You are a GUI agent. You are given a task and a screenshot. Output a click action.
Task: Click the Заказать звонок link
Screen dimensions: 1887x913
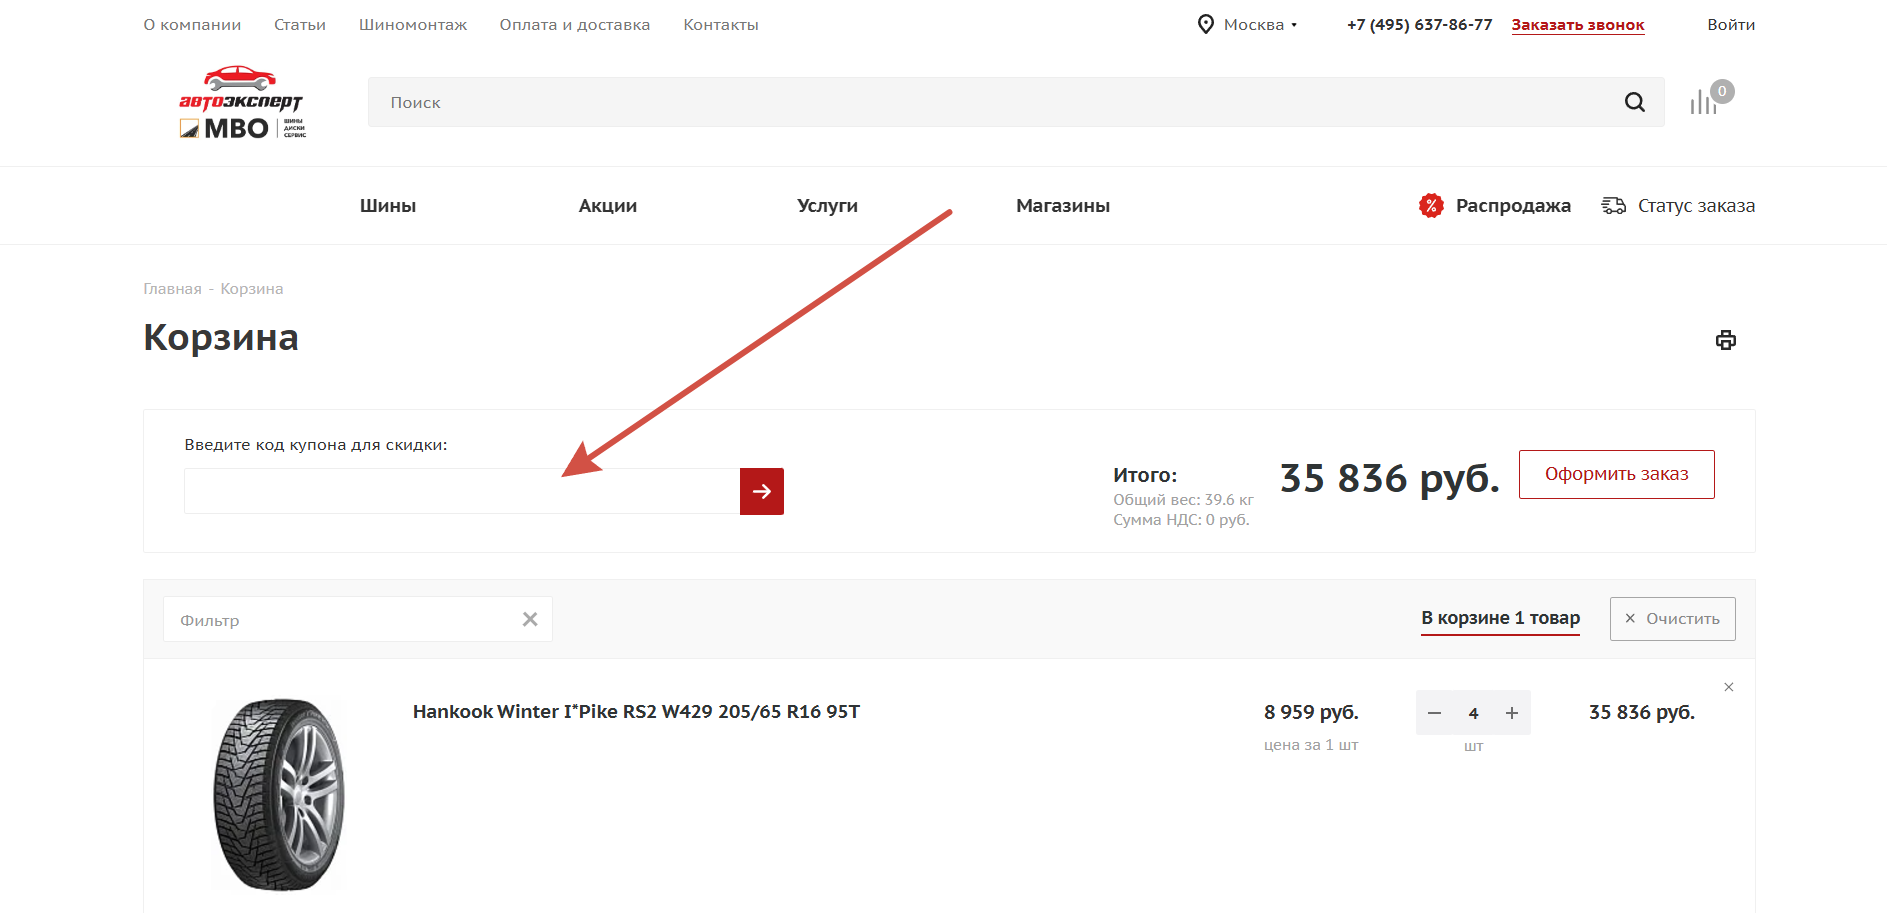click(x=1578, y=25)
